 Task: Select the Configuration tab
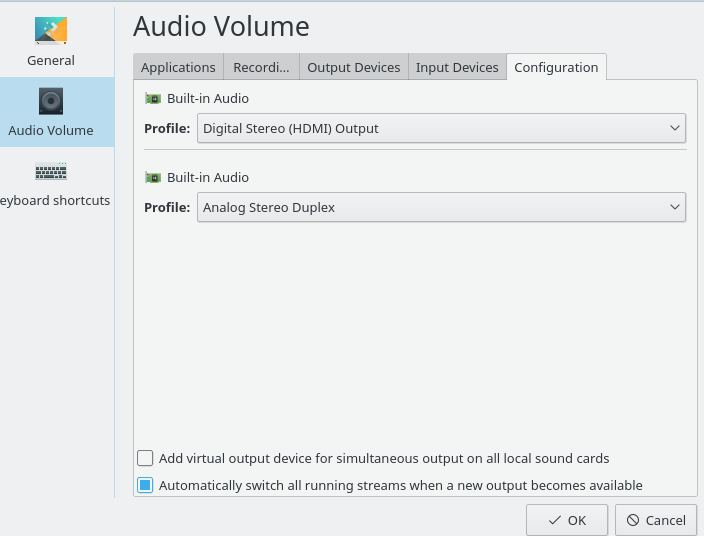tap(556, 67)
